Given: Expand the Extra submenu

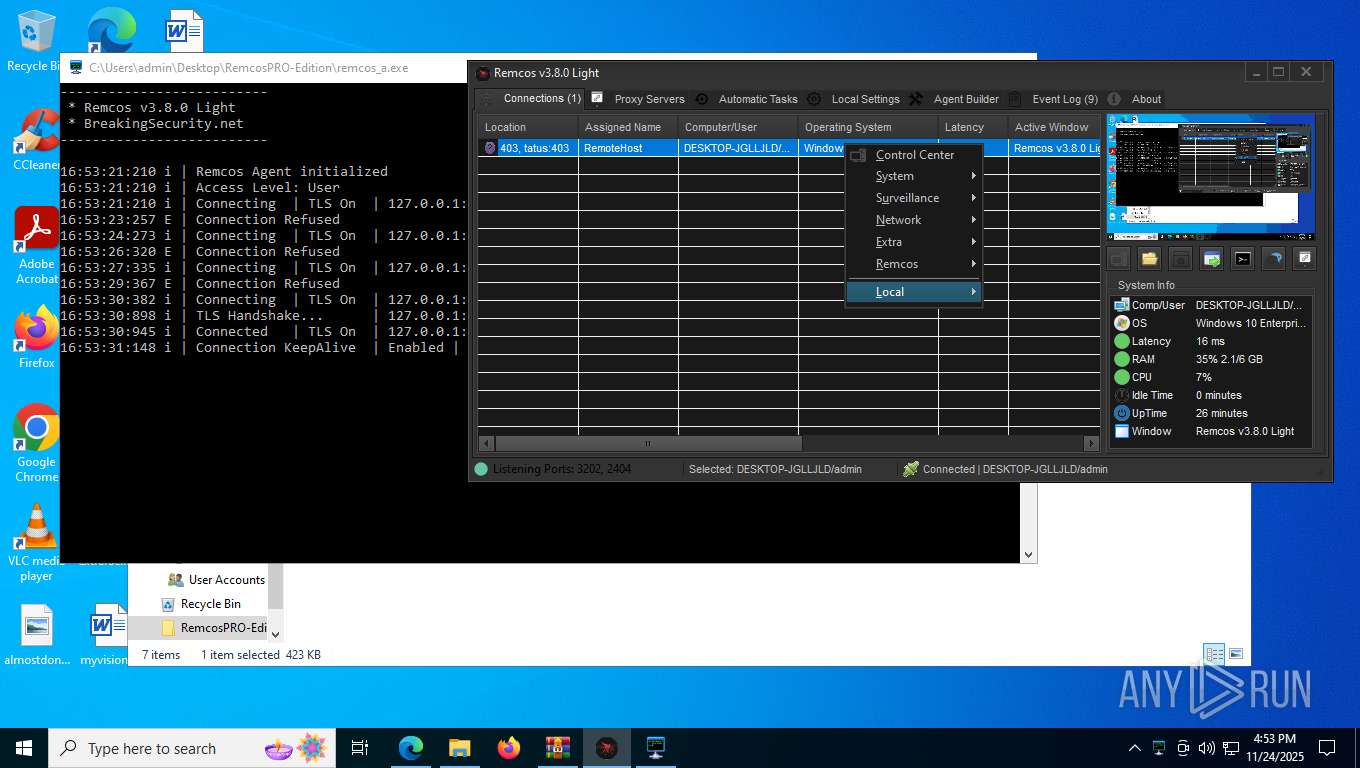Looking at the screenshot, I should [914, 242].
